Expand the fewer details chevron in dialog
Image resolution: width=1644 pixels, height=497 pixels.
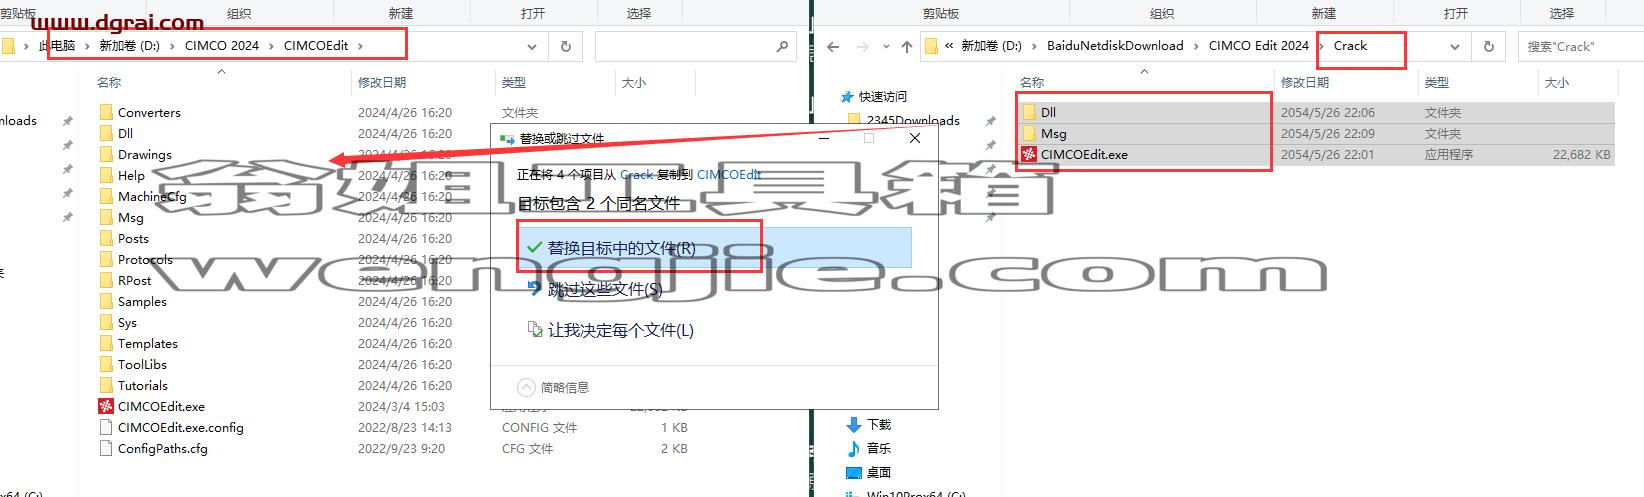527,387
